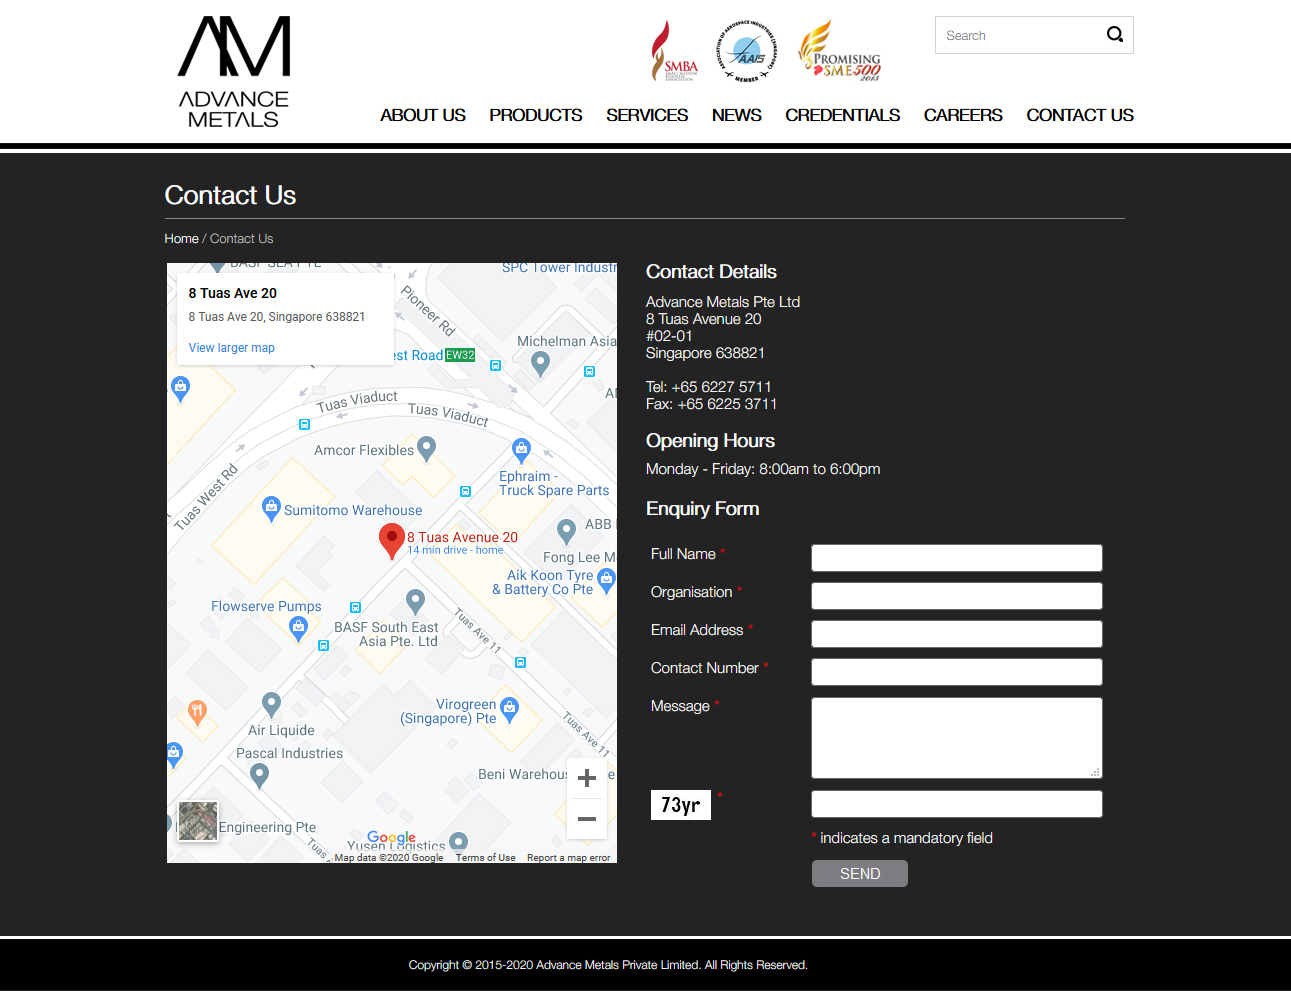Click into the Message text area
Screen dimensions: 1291x991
(956, 737)
